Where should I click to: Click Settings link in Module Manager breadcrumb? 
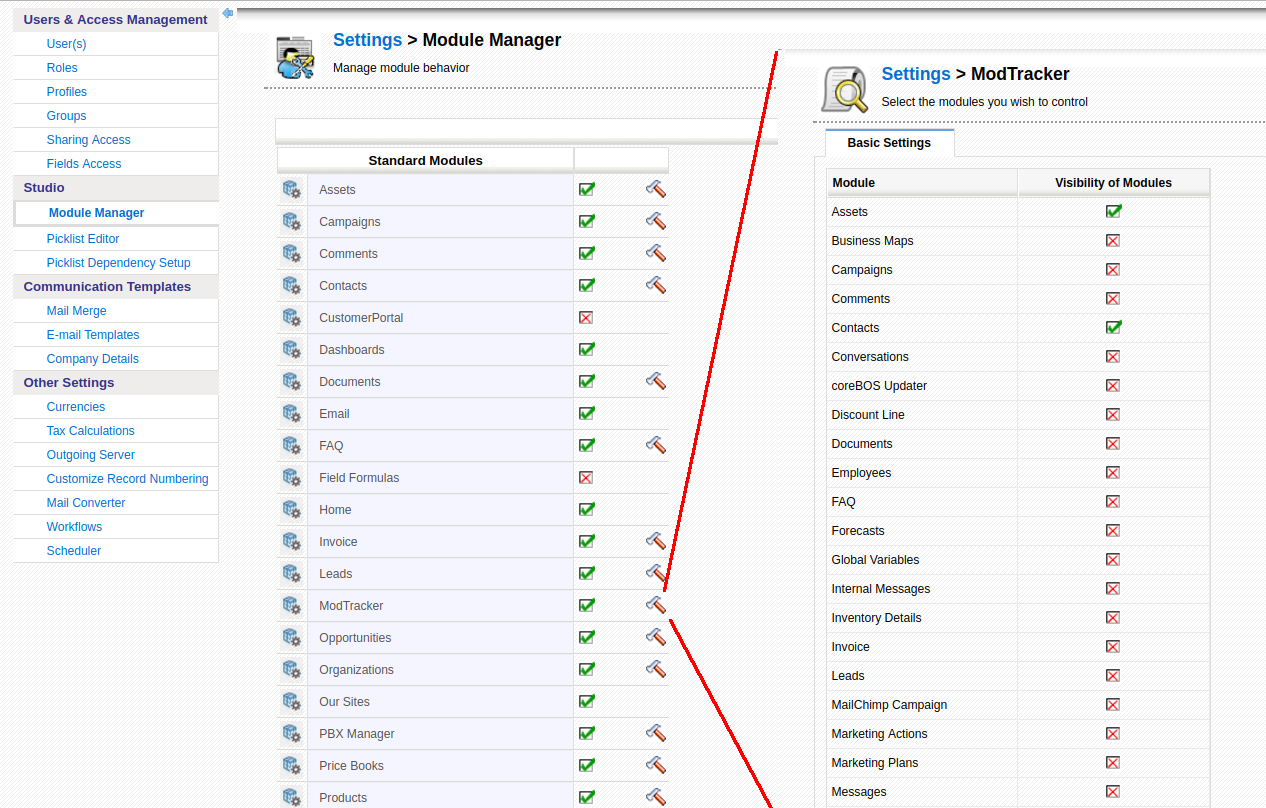click(x=367, y=40)
